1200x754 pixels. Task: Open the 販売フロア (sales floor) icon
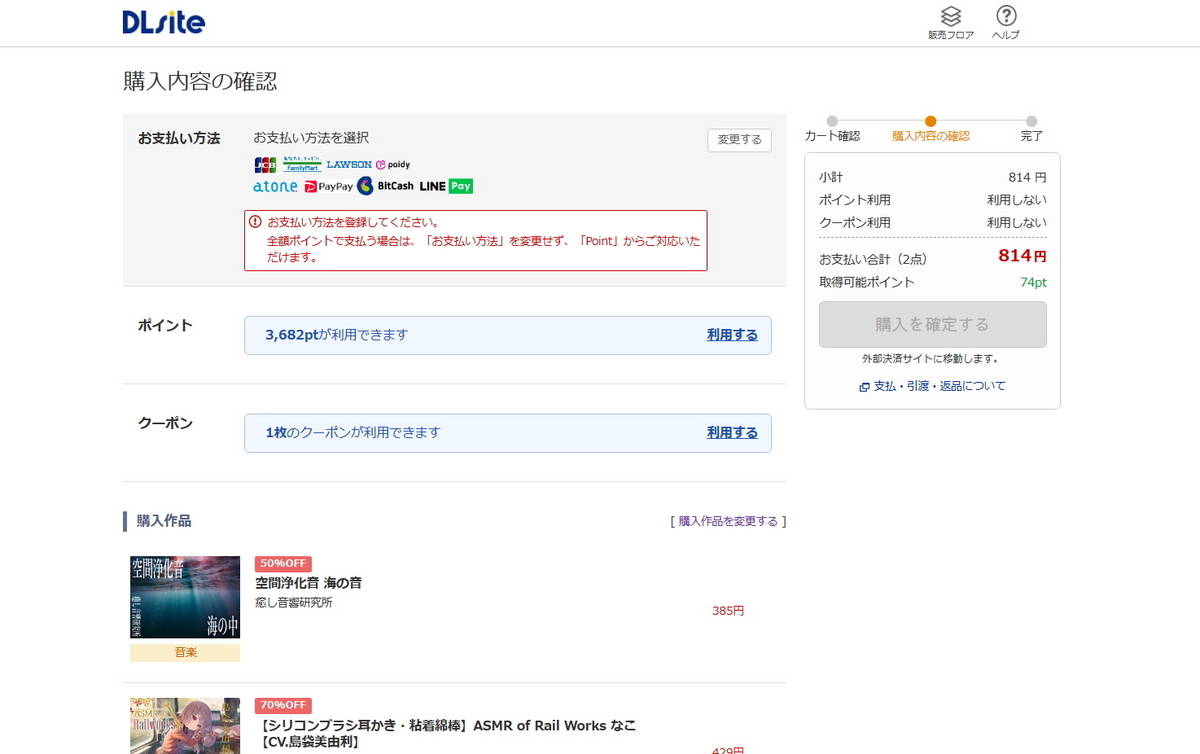coord(951,22)
